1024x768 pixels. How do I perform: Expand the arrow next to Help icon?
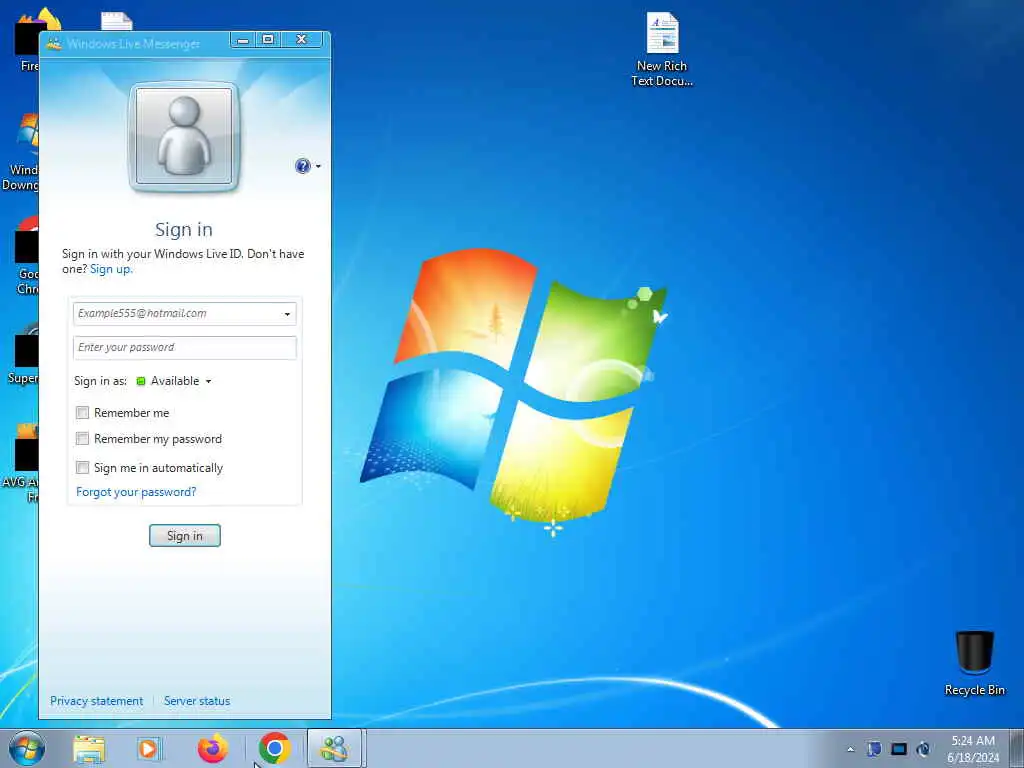tap(318, 167)
